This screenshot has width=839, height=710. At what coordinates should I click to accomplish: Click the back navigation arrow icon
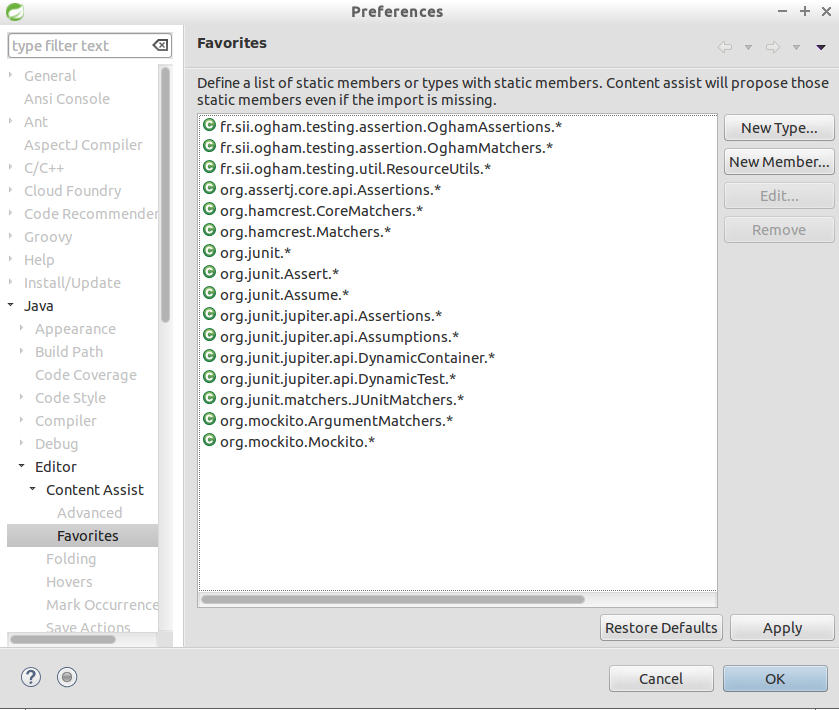[724, 47]
